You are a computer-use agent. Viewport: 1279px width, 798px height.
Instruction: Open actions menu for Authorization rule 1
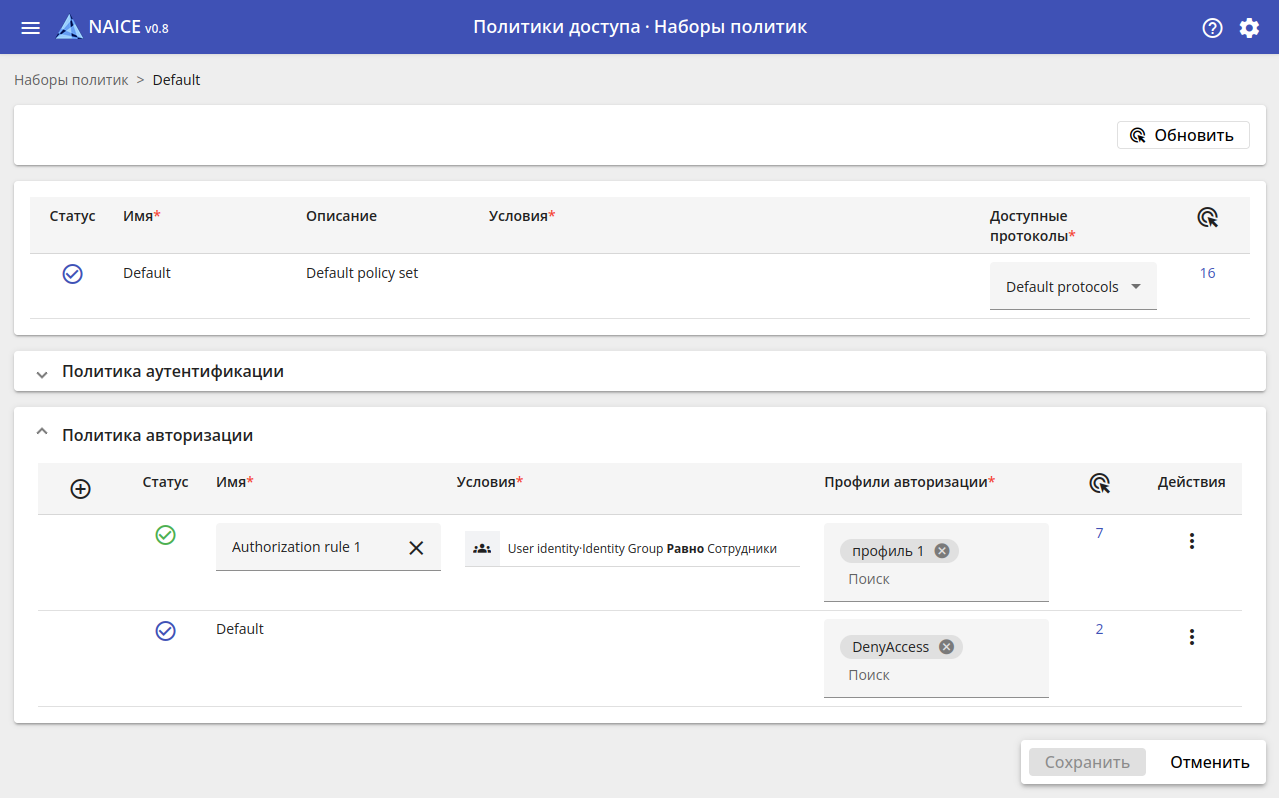point(1191,541)
